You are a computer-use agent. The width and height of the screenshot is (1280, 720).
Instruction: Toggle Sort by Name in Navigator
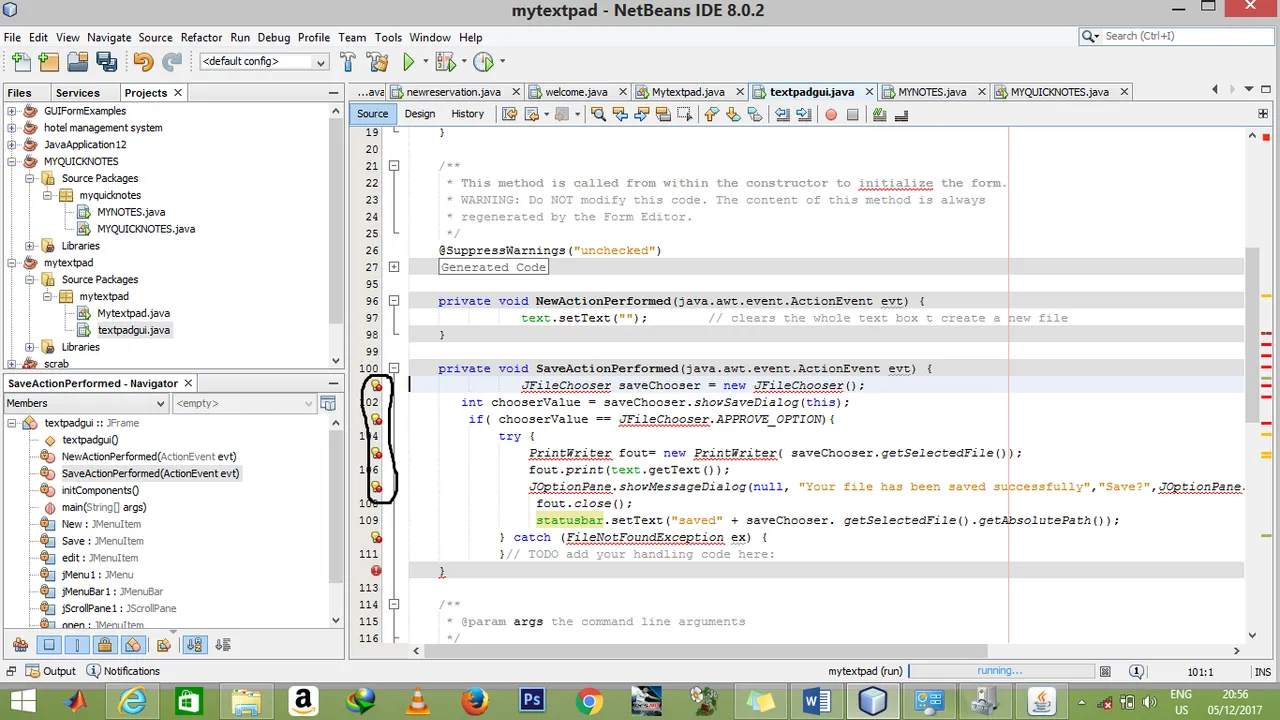195,645
